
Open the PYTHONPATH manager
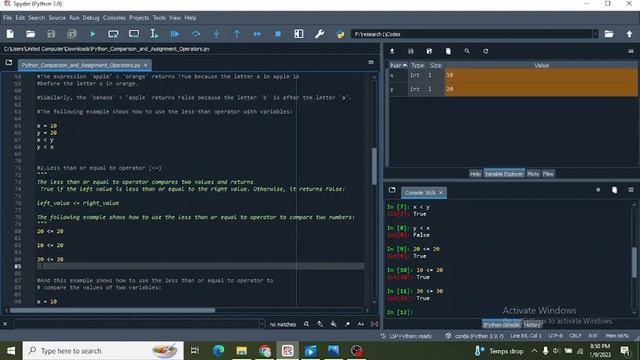340,34
